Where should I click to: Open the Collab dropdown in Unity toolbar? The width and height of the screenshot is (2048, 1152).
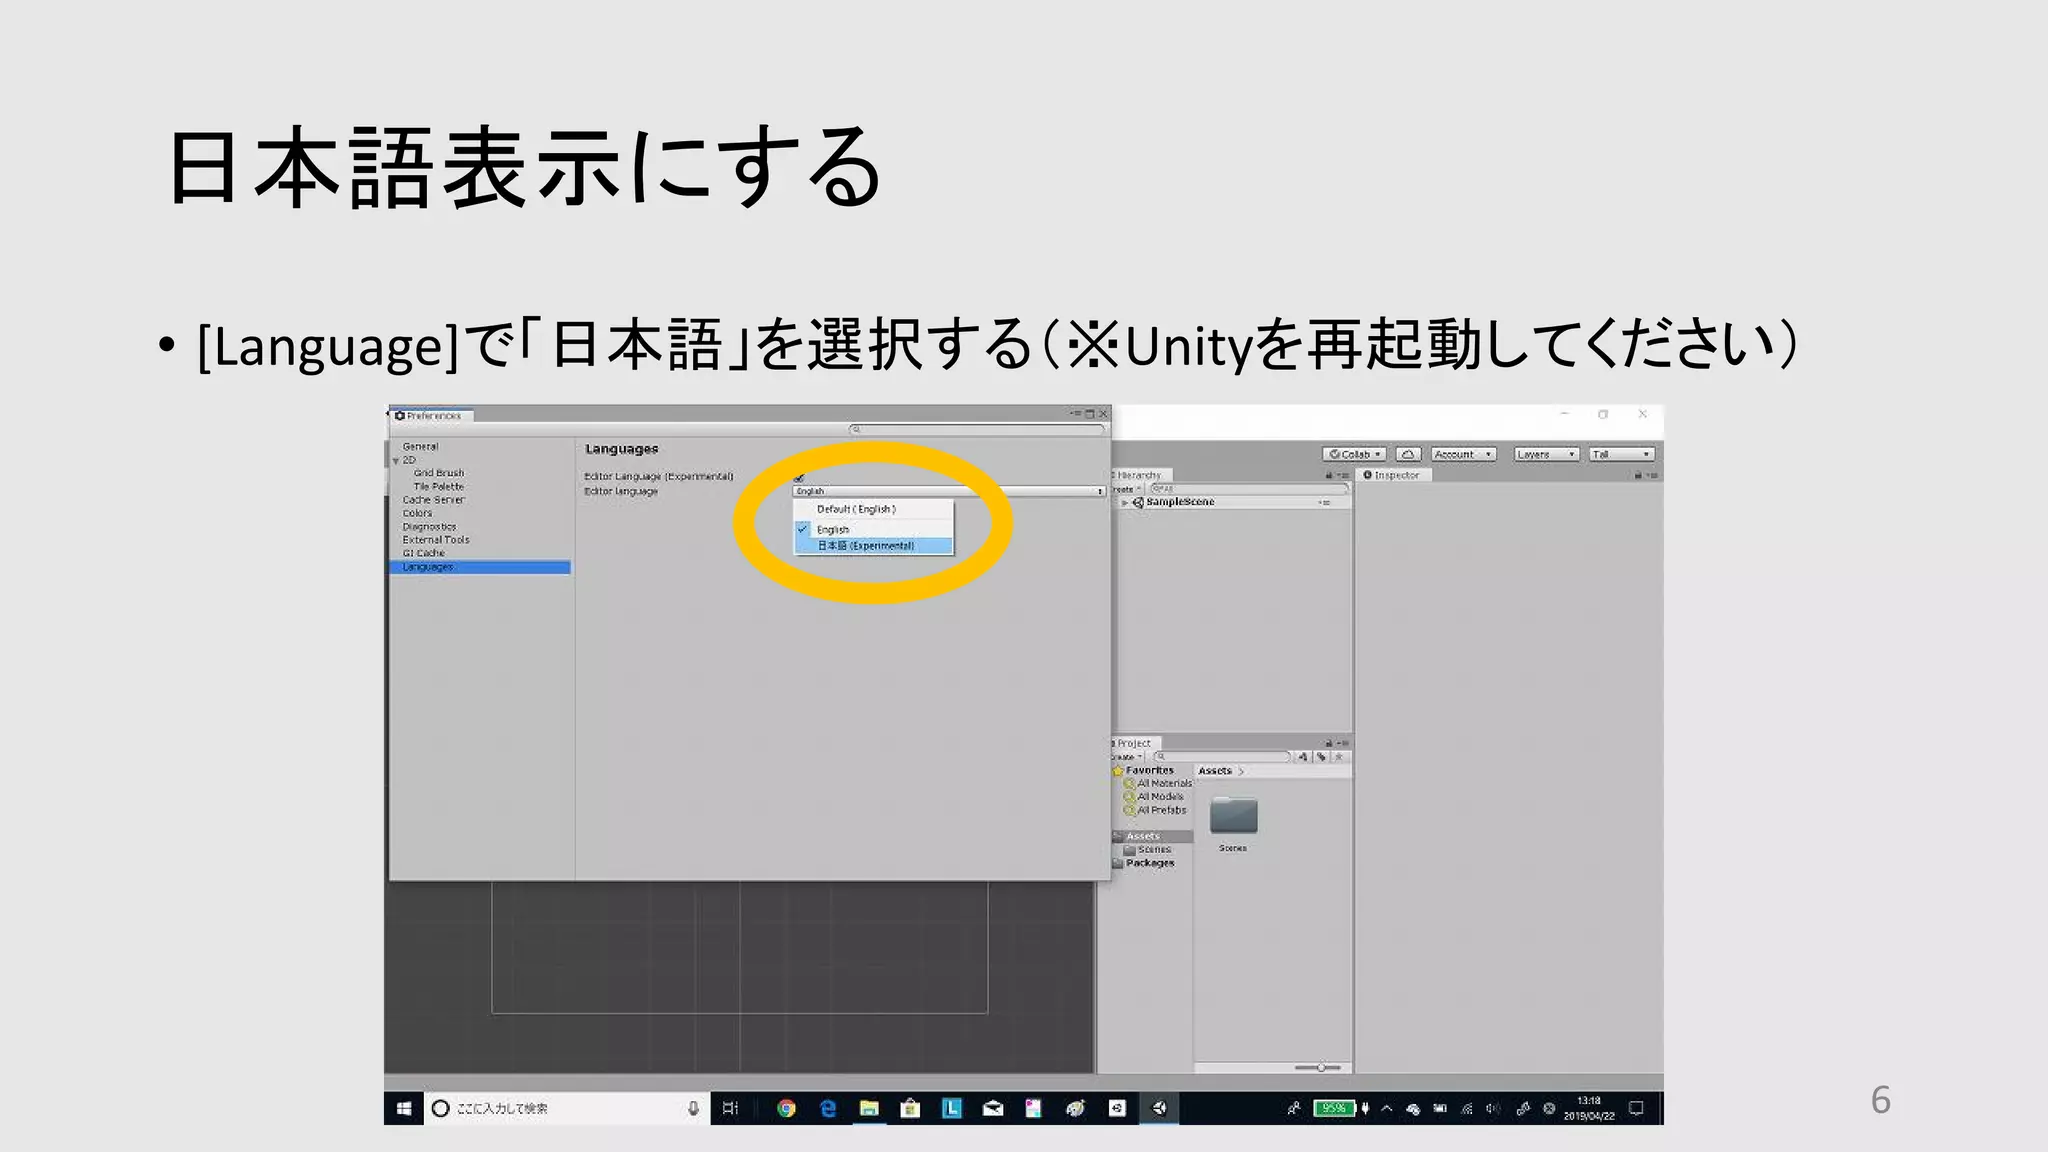click(1354, 454)
